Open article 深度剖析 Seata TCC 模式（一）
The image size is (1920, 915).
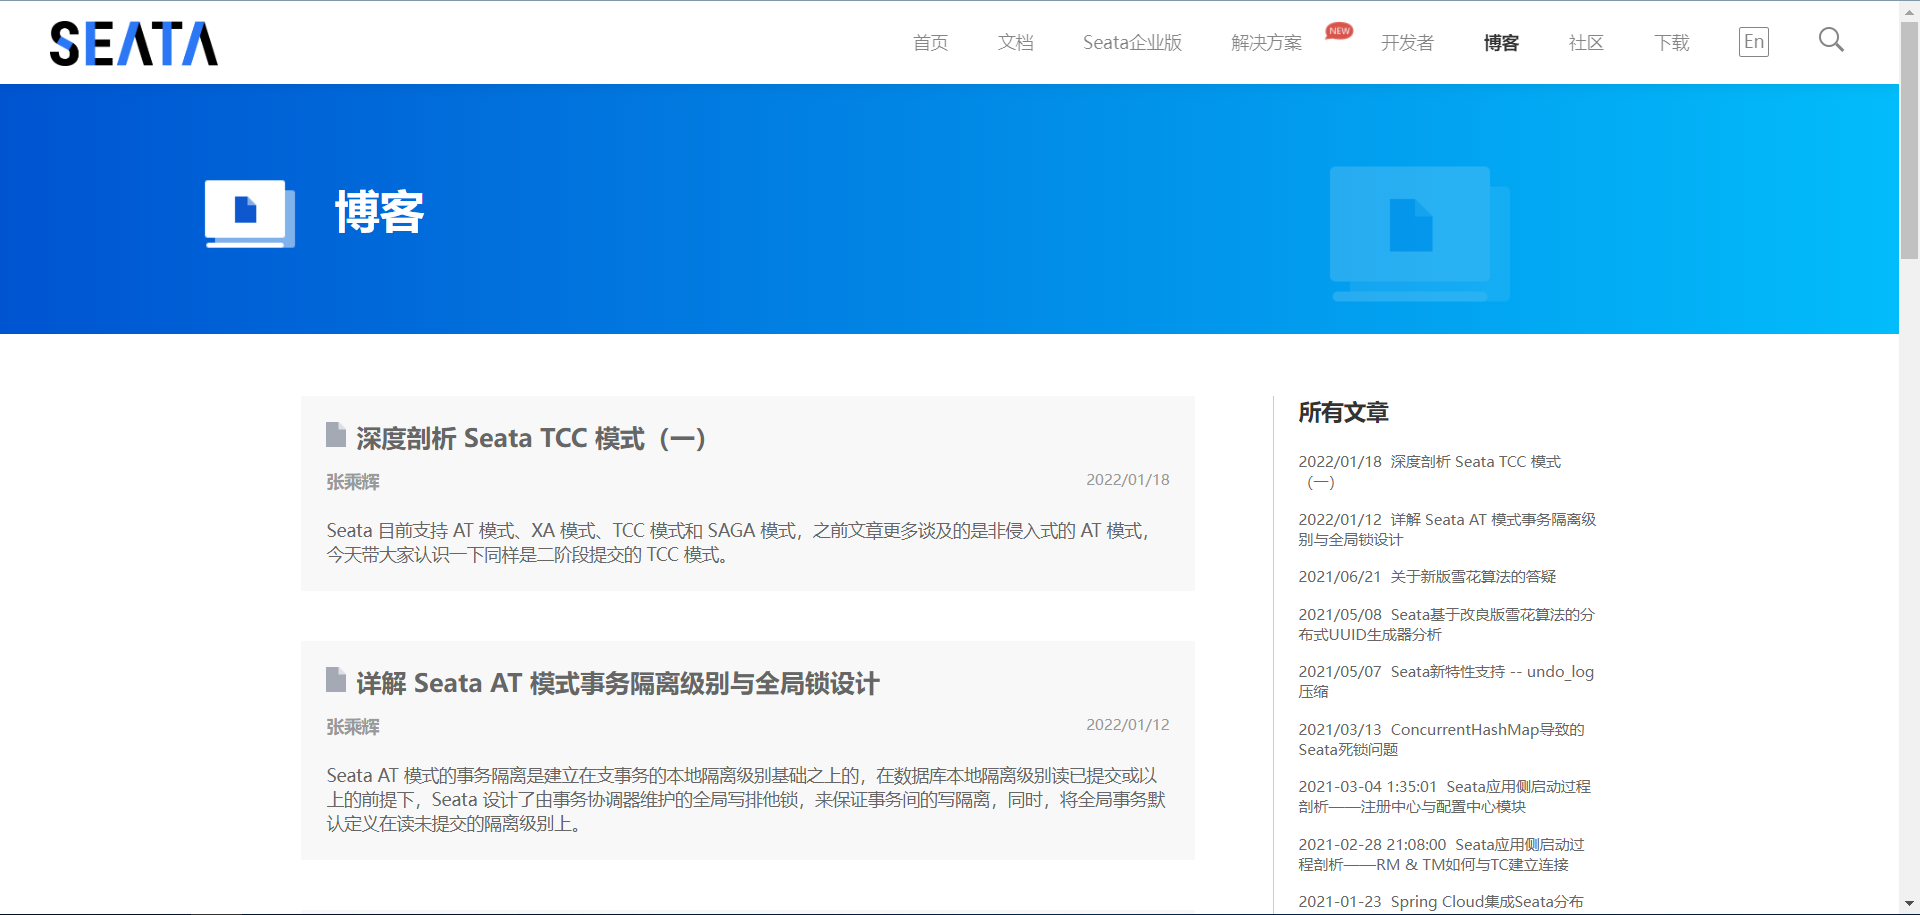point(531,439)
